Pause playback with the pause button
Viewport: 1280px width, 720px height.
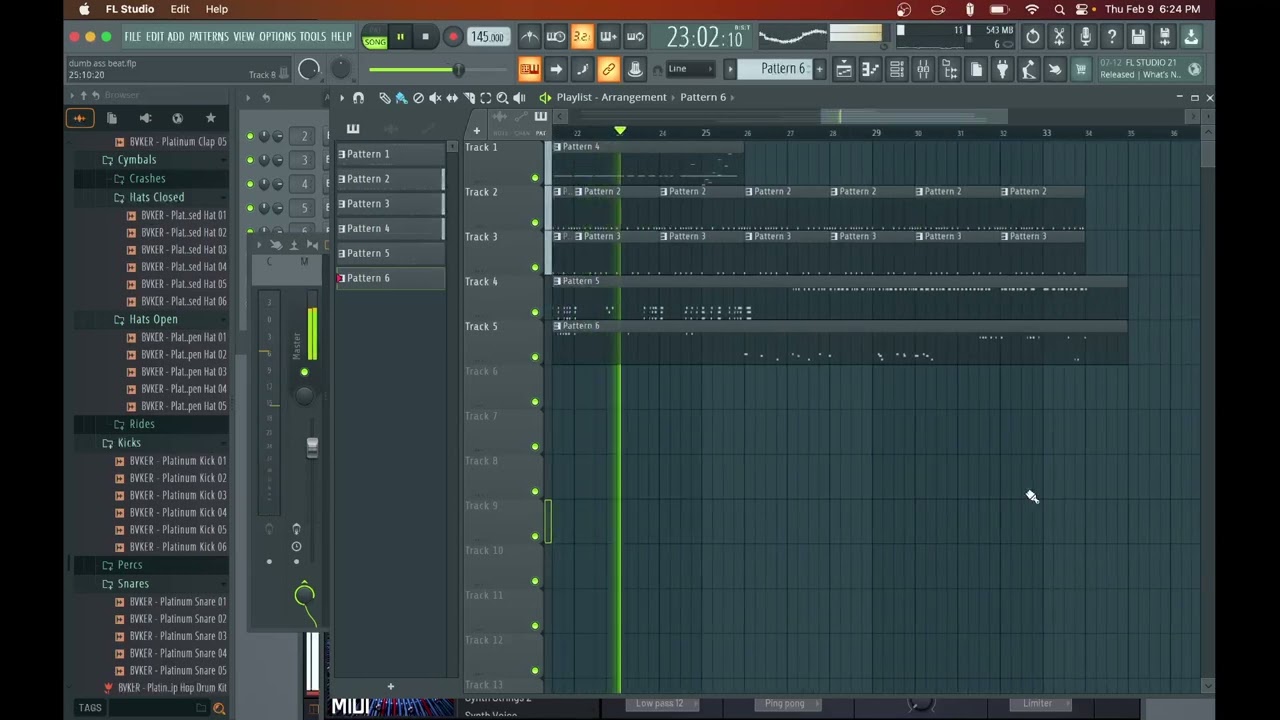pos(400,37)
